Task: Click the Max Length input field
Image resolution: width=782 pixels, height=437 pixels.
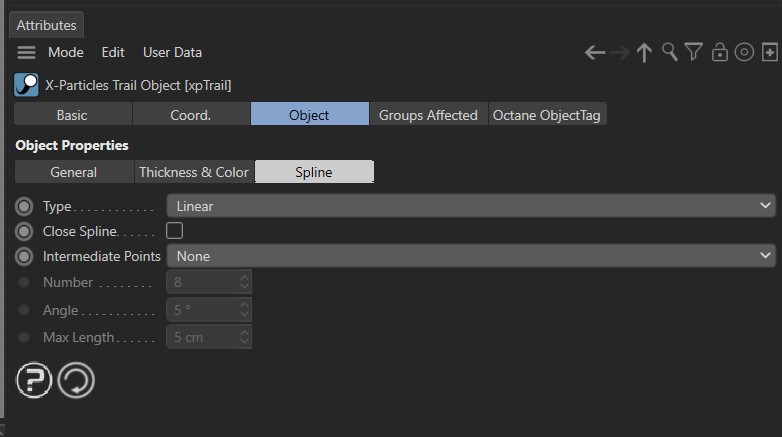Action: pyautogui.click(x=203, y=337)
